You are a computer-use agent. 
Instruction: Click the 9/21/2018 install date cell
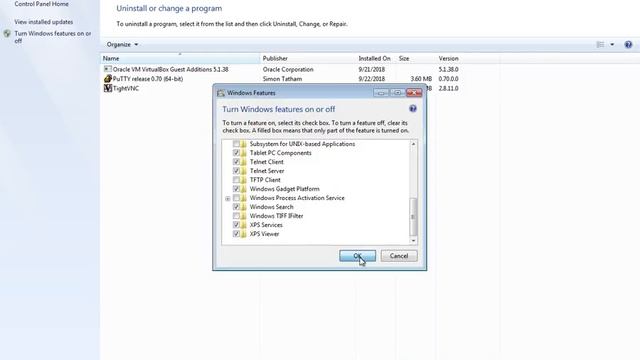click(x=372, y=69)
